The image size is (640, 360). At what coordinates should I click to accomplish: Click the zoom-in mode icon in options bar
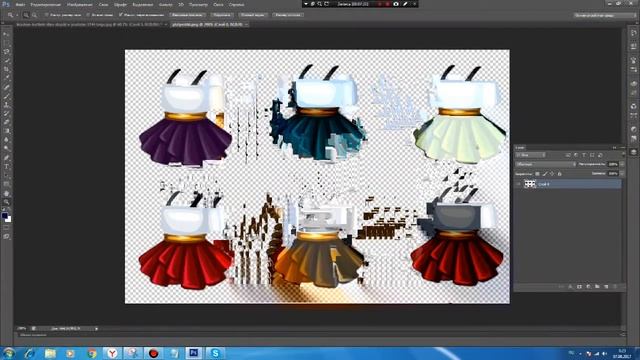point(26,15)
